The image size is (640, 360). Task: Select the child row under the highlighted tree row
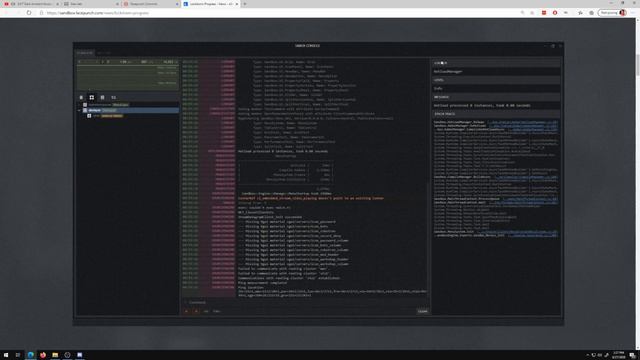click(x=128, y=116)
